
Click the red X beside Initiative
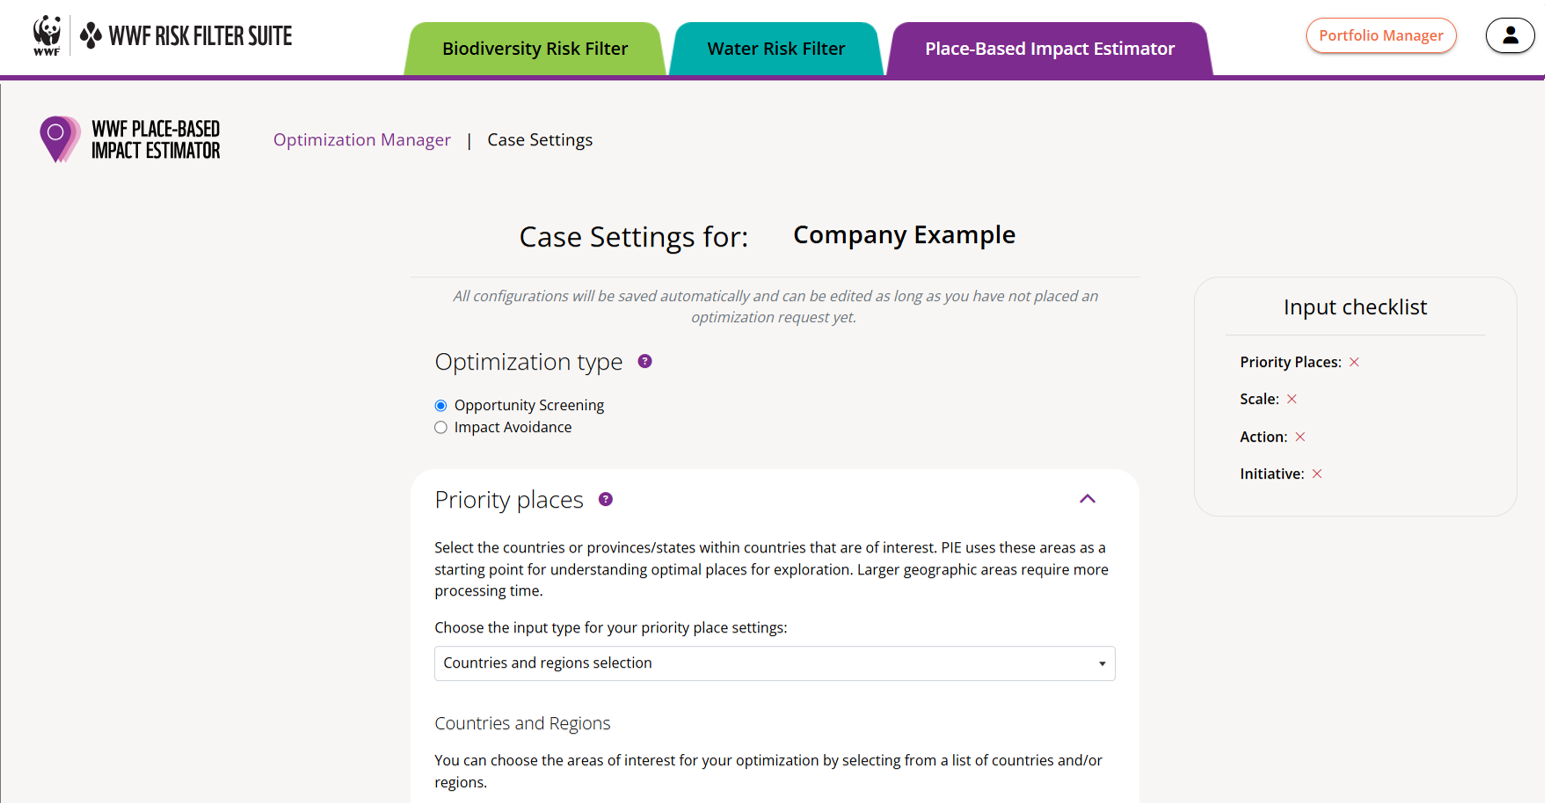1317,474
